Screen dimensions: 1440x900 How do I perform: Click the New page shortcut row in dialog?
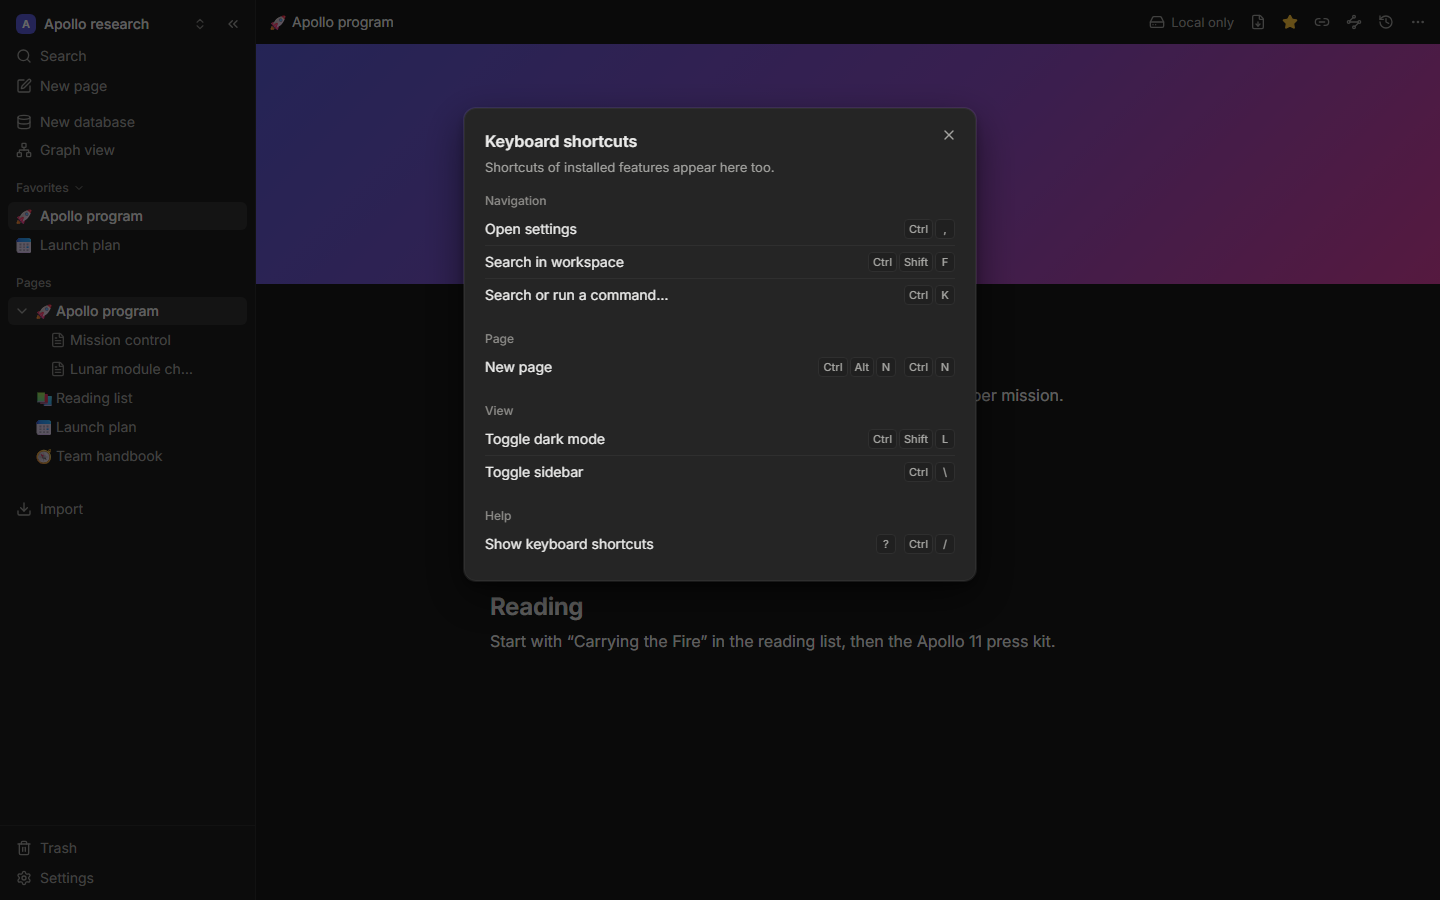720,367
